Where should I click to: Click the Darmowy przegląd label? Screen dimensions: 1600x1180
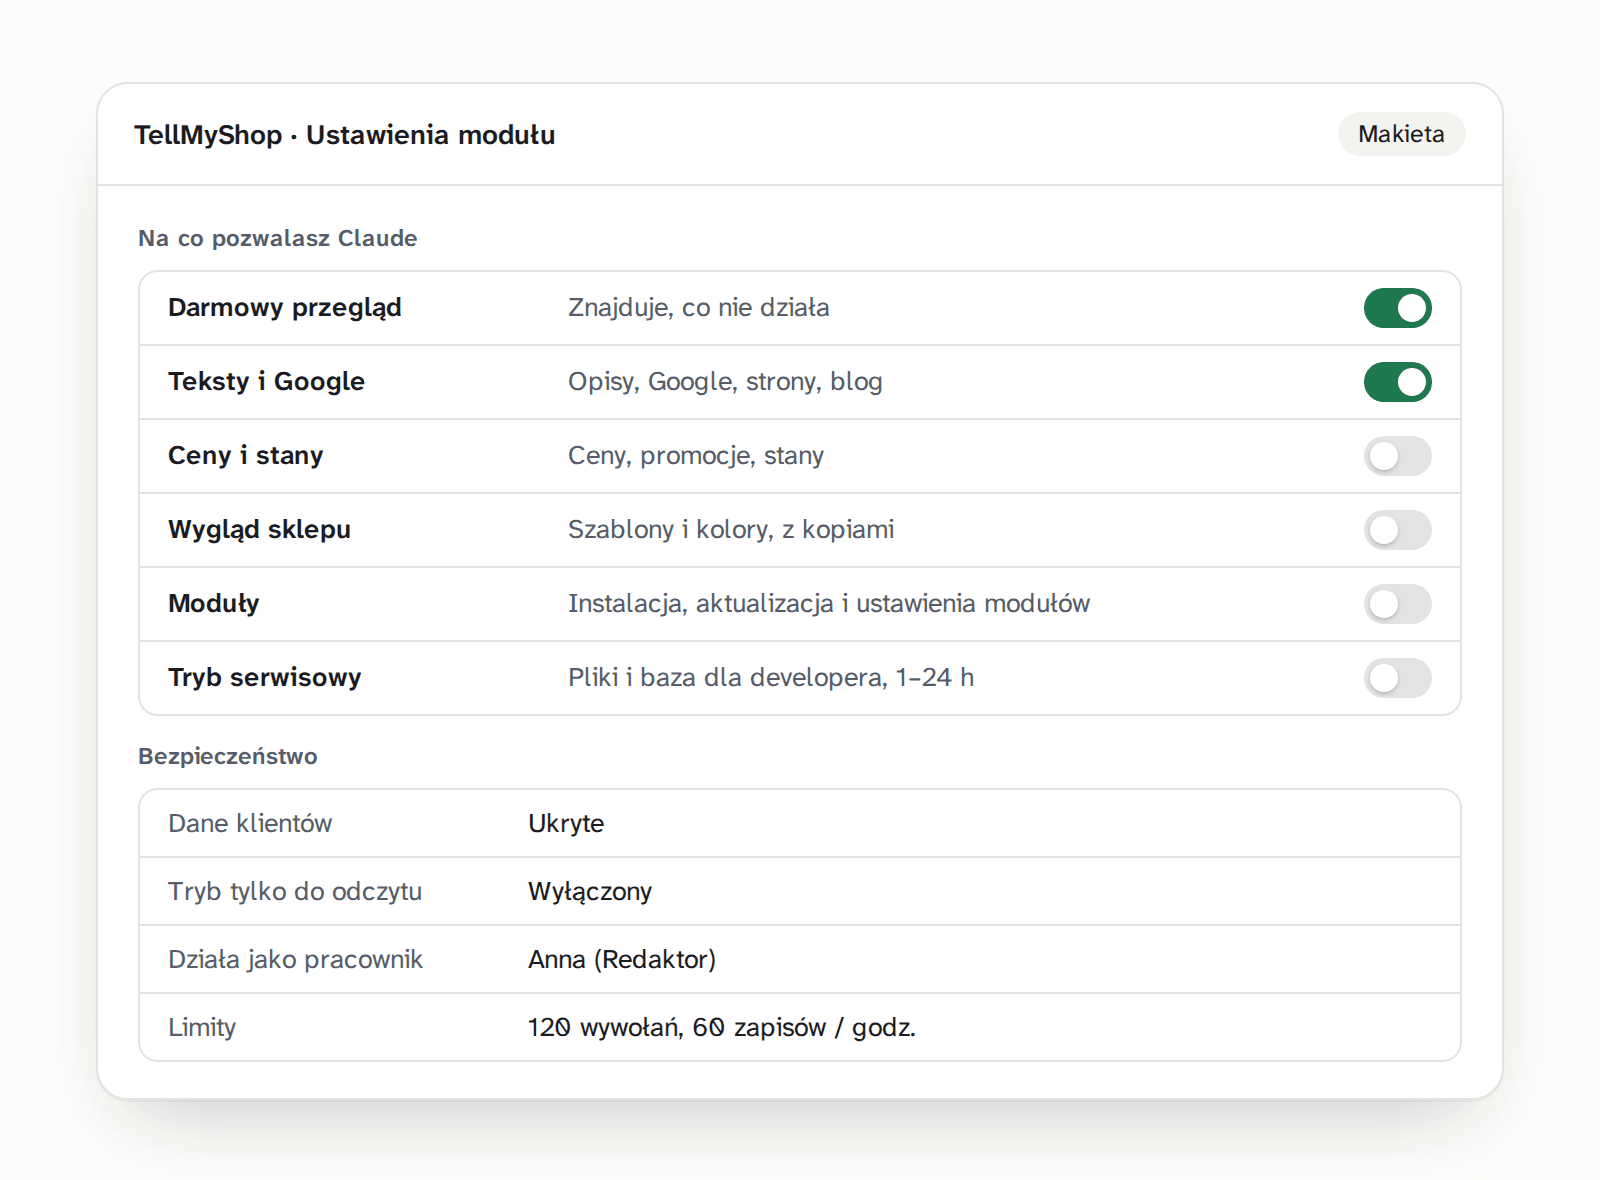point(285,308)
